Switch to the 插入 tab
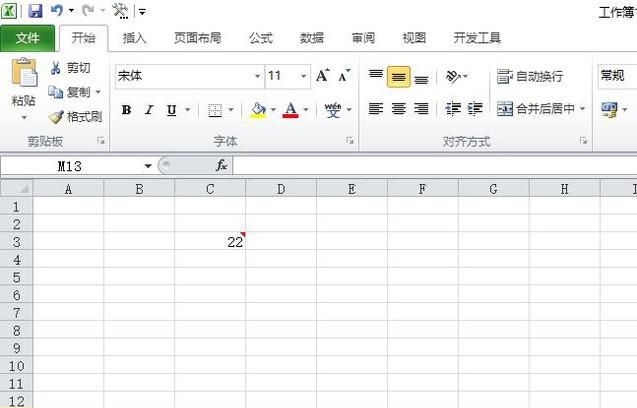The height and width of the screenshot is (408, 637). pos(134,38)
